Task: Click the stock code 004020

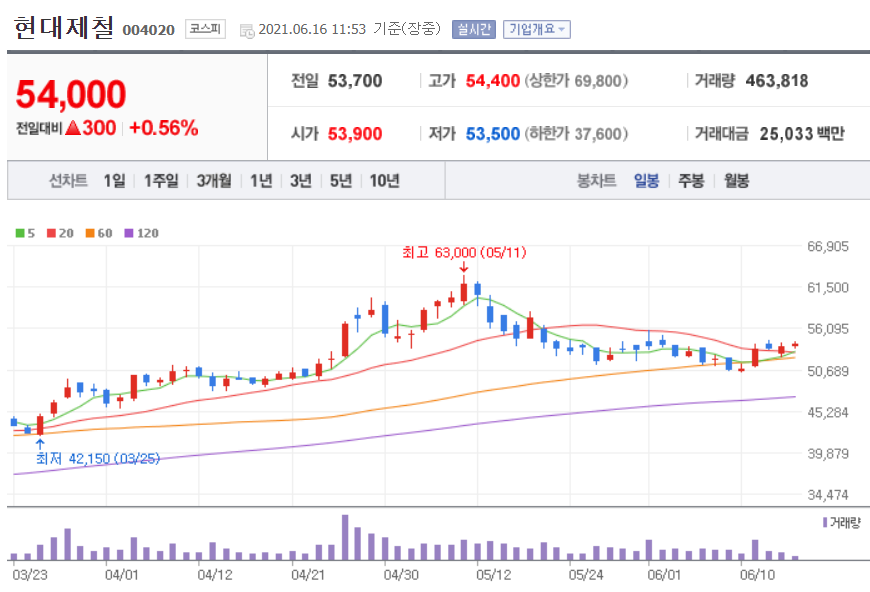Action: (x=149, y=30)
